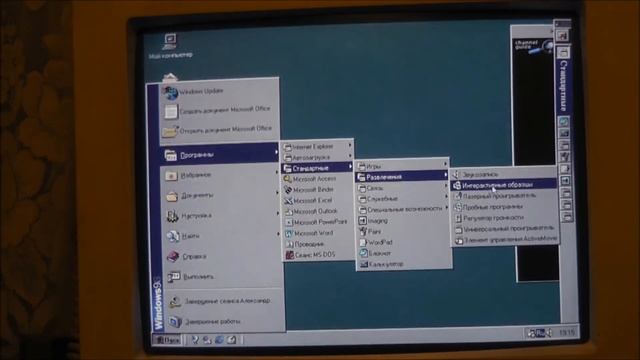The image size is (640, 360).
Task: Click the speaker volume tray icon
Action: coord(549,333)
